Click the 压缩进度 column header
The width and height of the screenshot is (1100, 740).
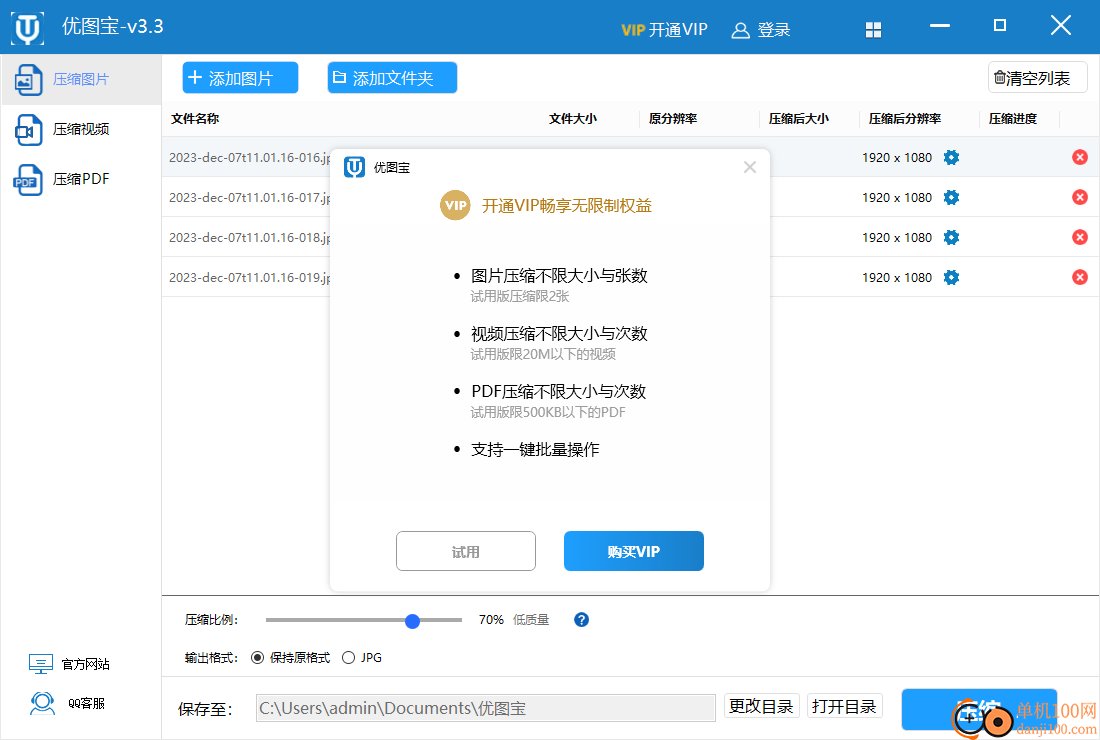coord(1013,119)
